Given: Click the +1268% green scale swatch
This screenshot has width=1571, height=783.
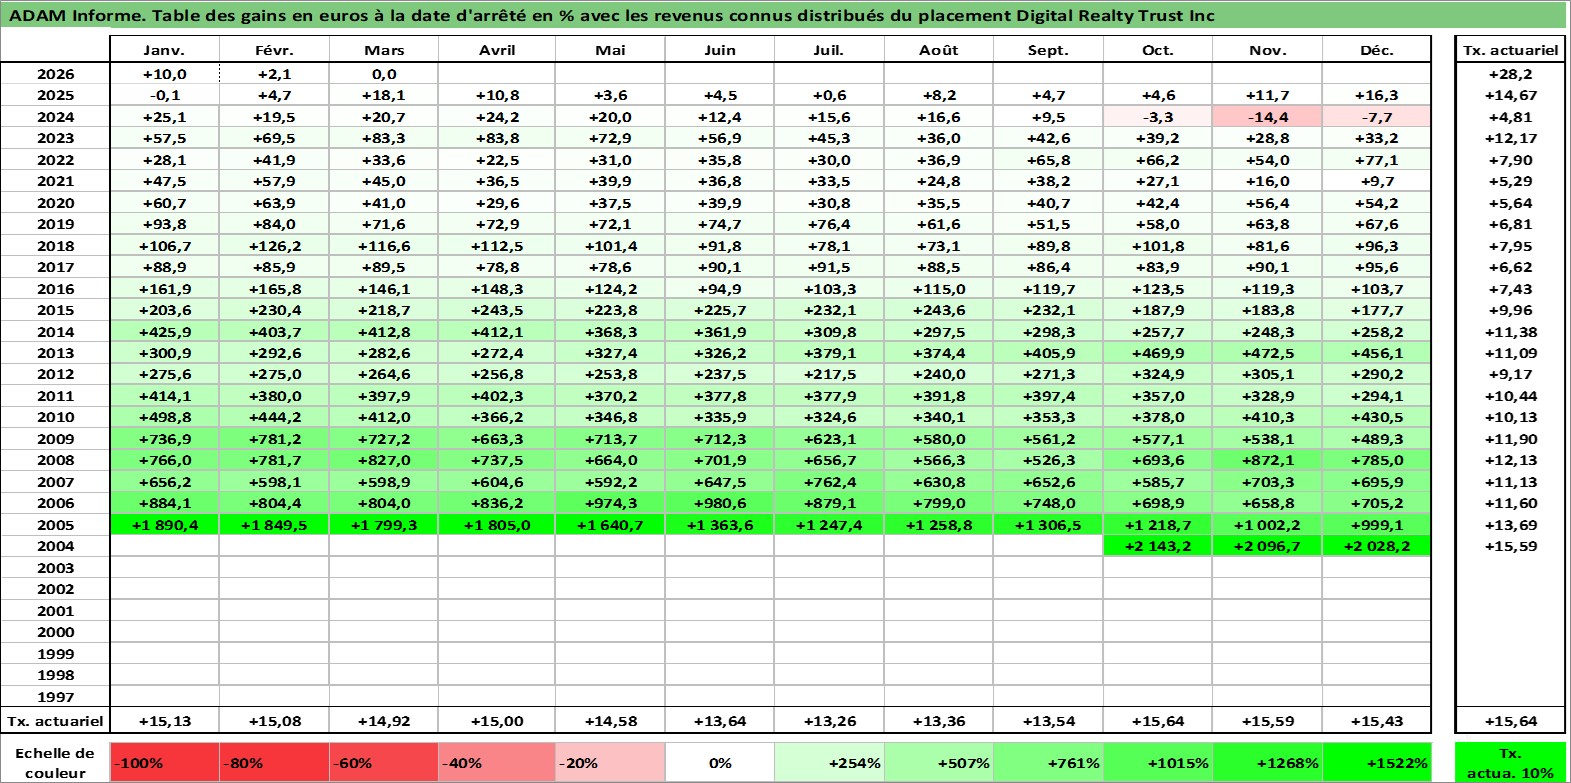Looking at the screenshot, I should pyautogui.click(x=1267, y=762).
